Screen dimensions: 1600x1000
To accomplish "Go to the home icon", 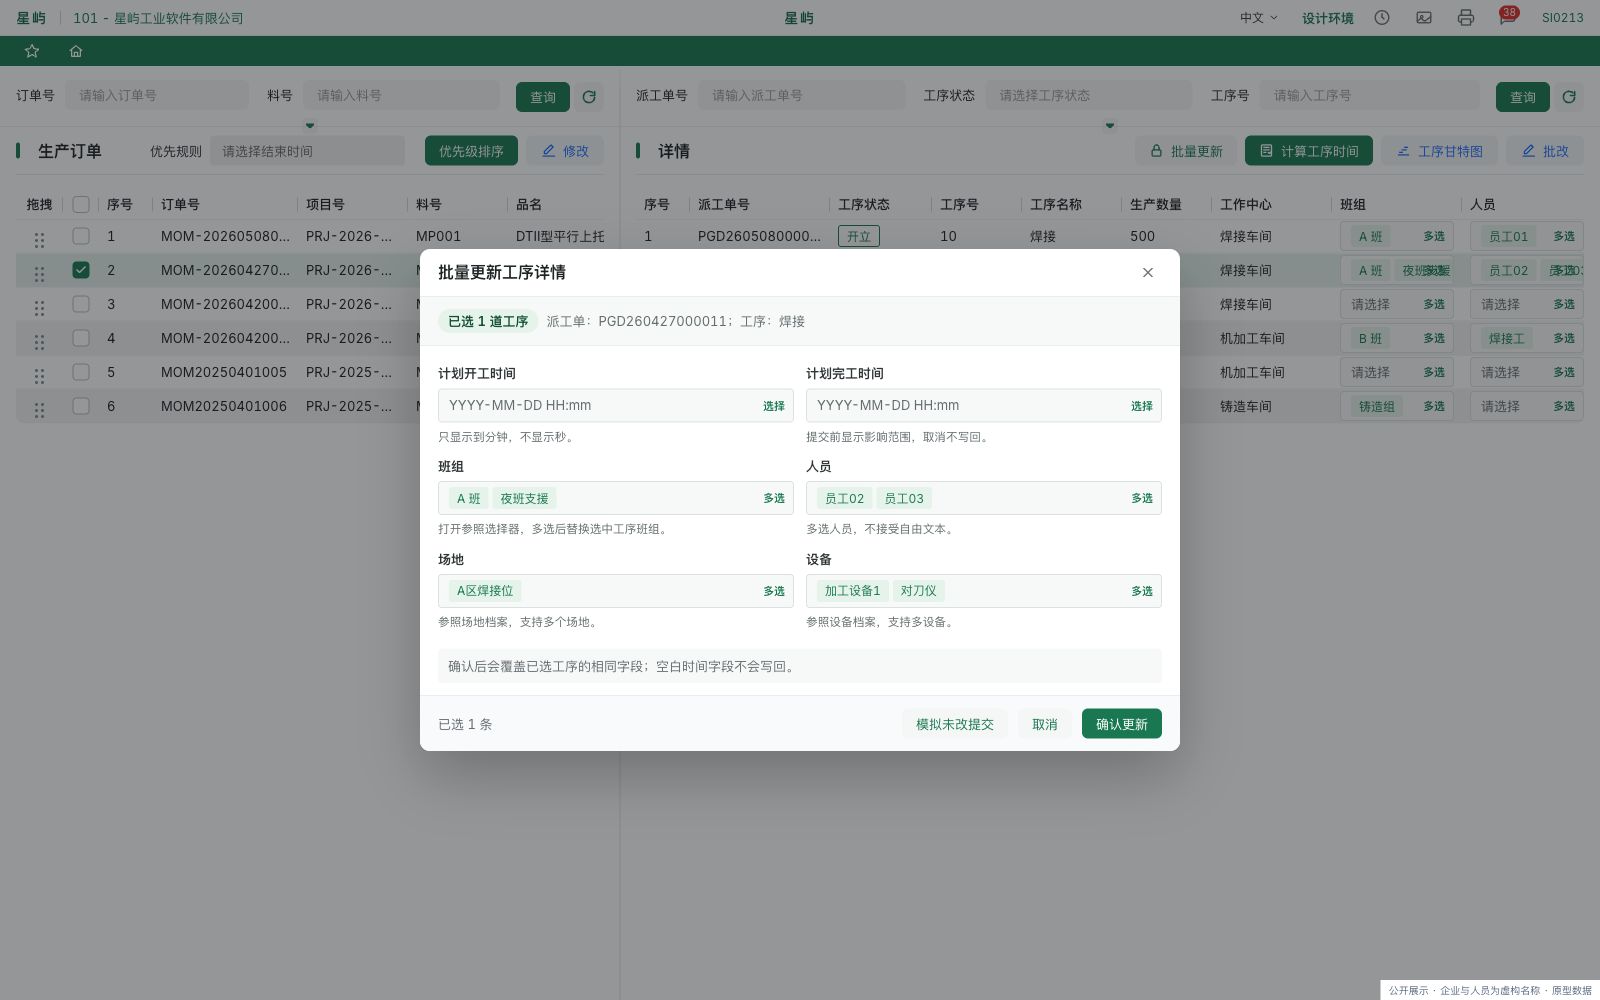I will (76, 51).
